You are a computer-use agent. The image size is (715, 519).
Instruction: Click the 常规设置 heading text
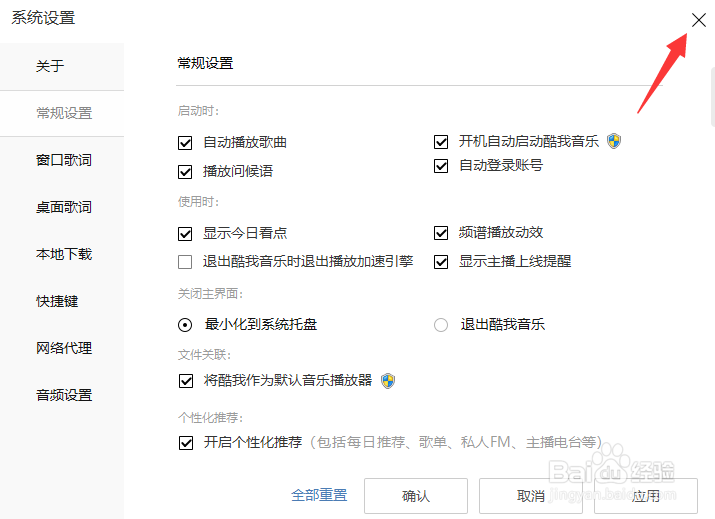(205, 63)
